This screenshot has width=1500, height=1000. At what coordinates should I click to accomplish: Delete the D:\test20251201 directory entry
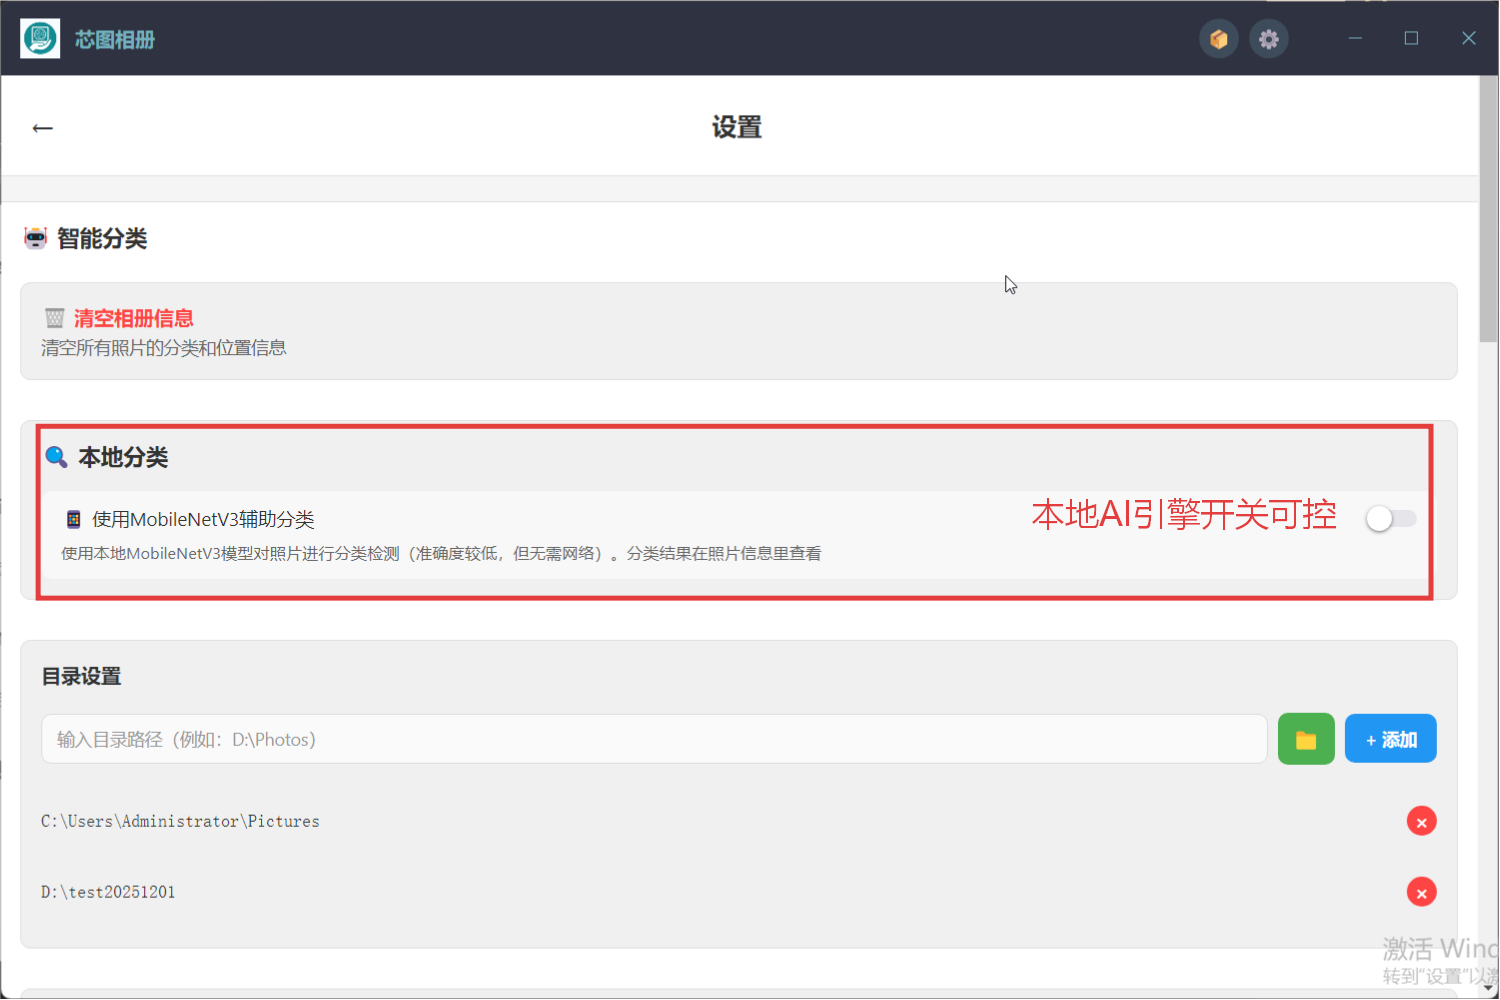point(1421,892)
